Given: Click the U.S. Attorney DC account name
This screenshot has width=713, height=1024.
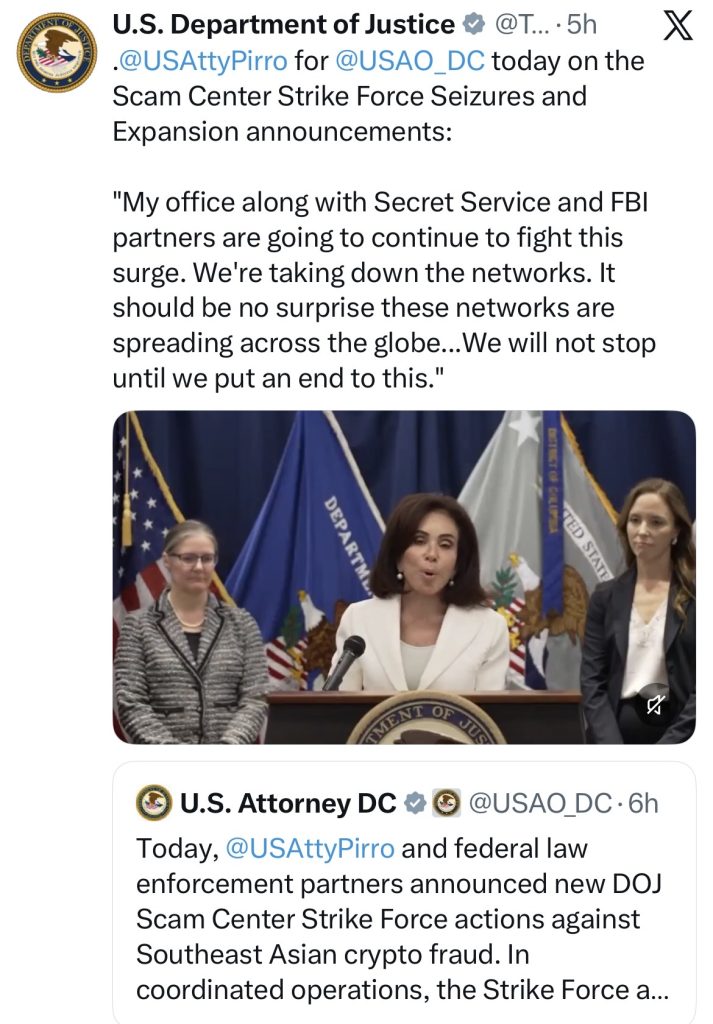Looking at the screenshot, I should pos(288,803).
